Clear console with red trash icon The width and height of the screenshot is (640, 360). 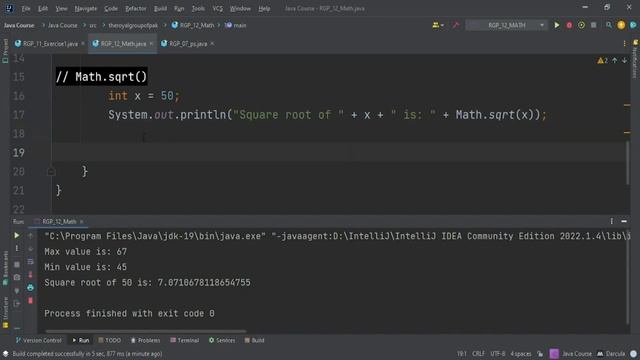(x=30, y=301)
